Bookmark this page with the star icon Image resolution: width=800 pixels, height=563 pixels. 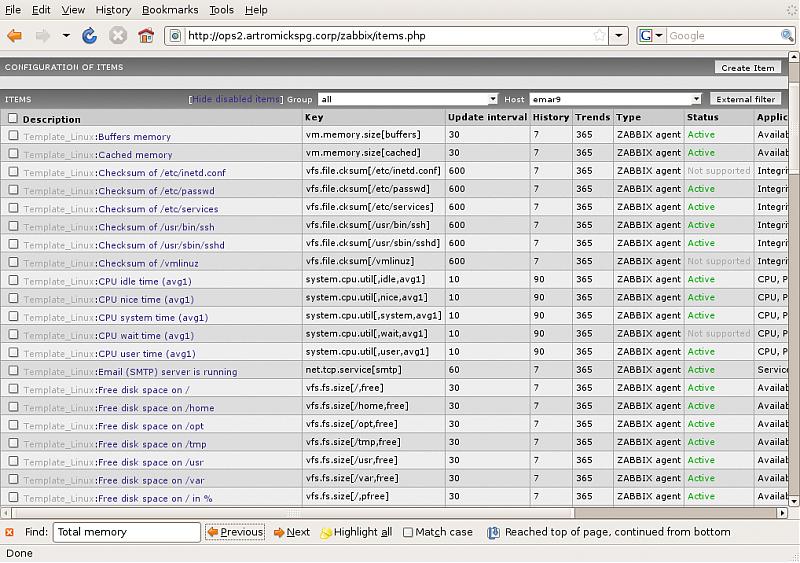599,36
